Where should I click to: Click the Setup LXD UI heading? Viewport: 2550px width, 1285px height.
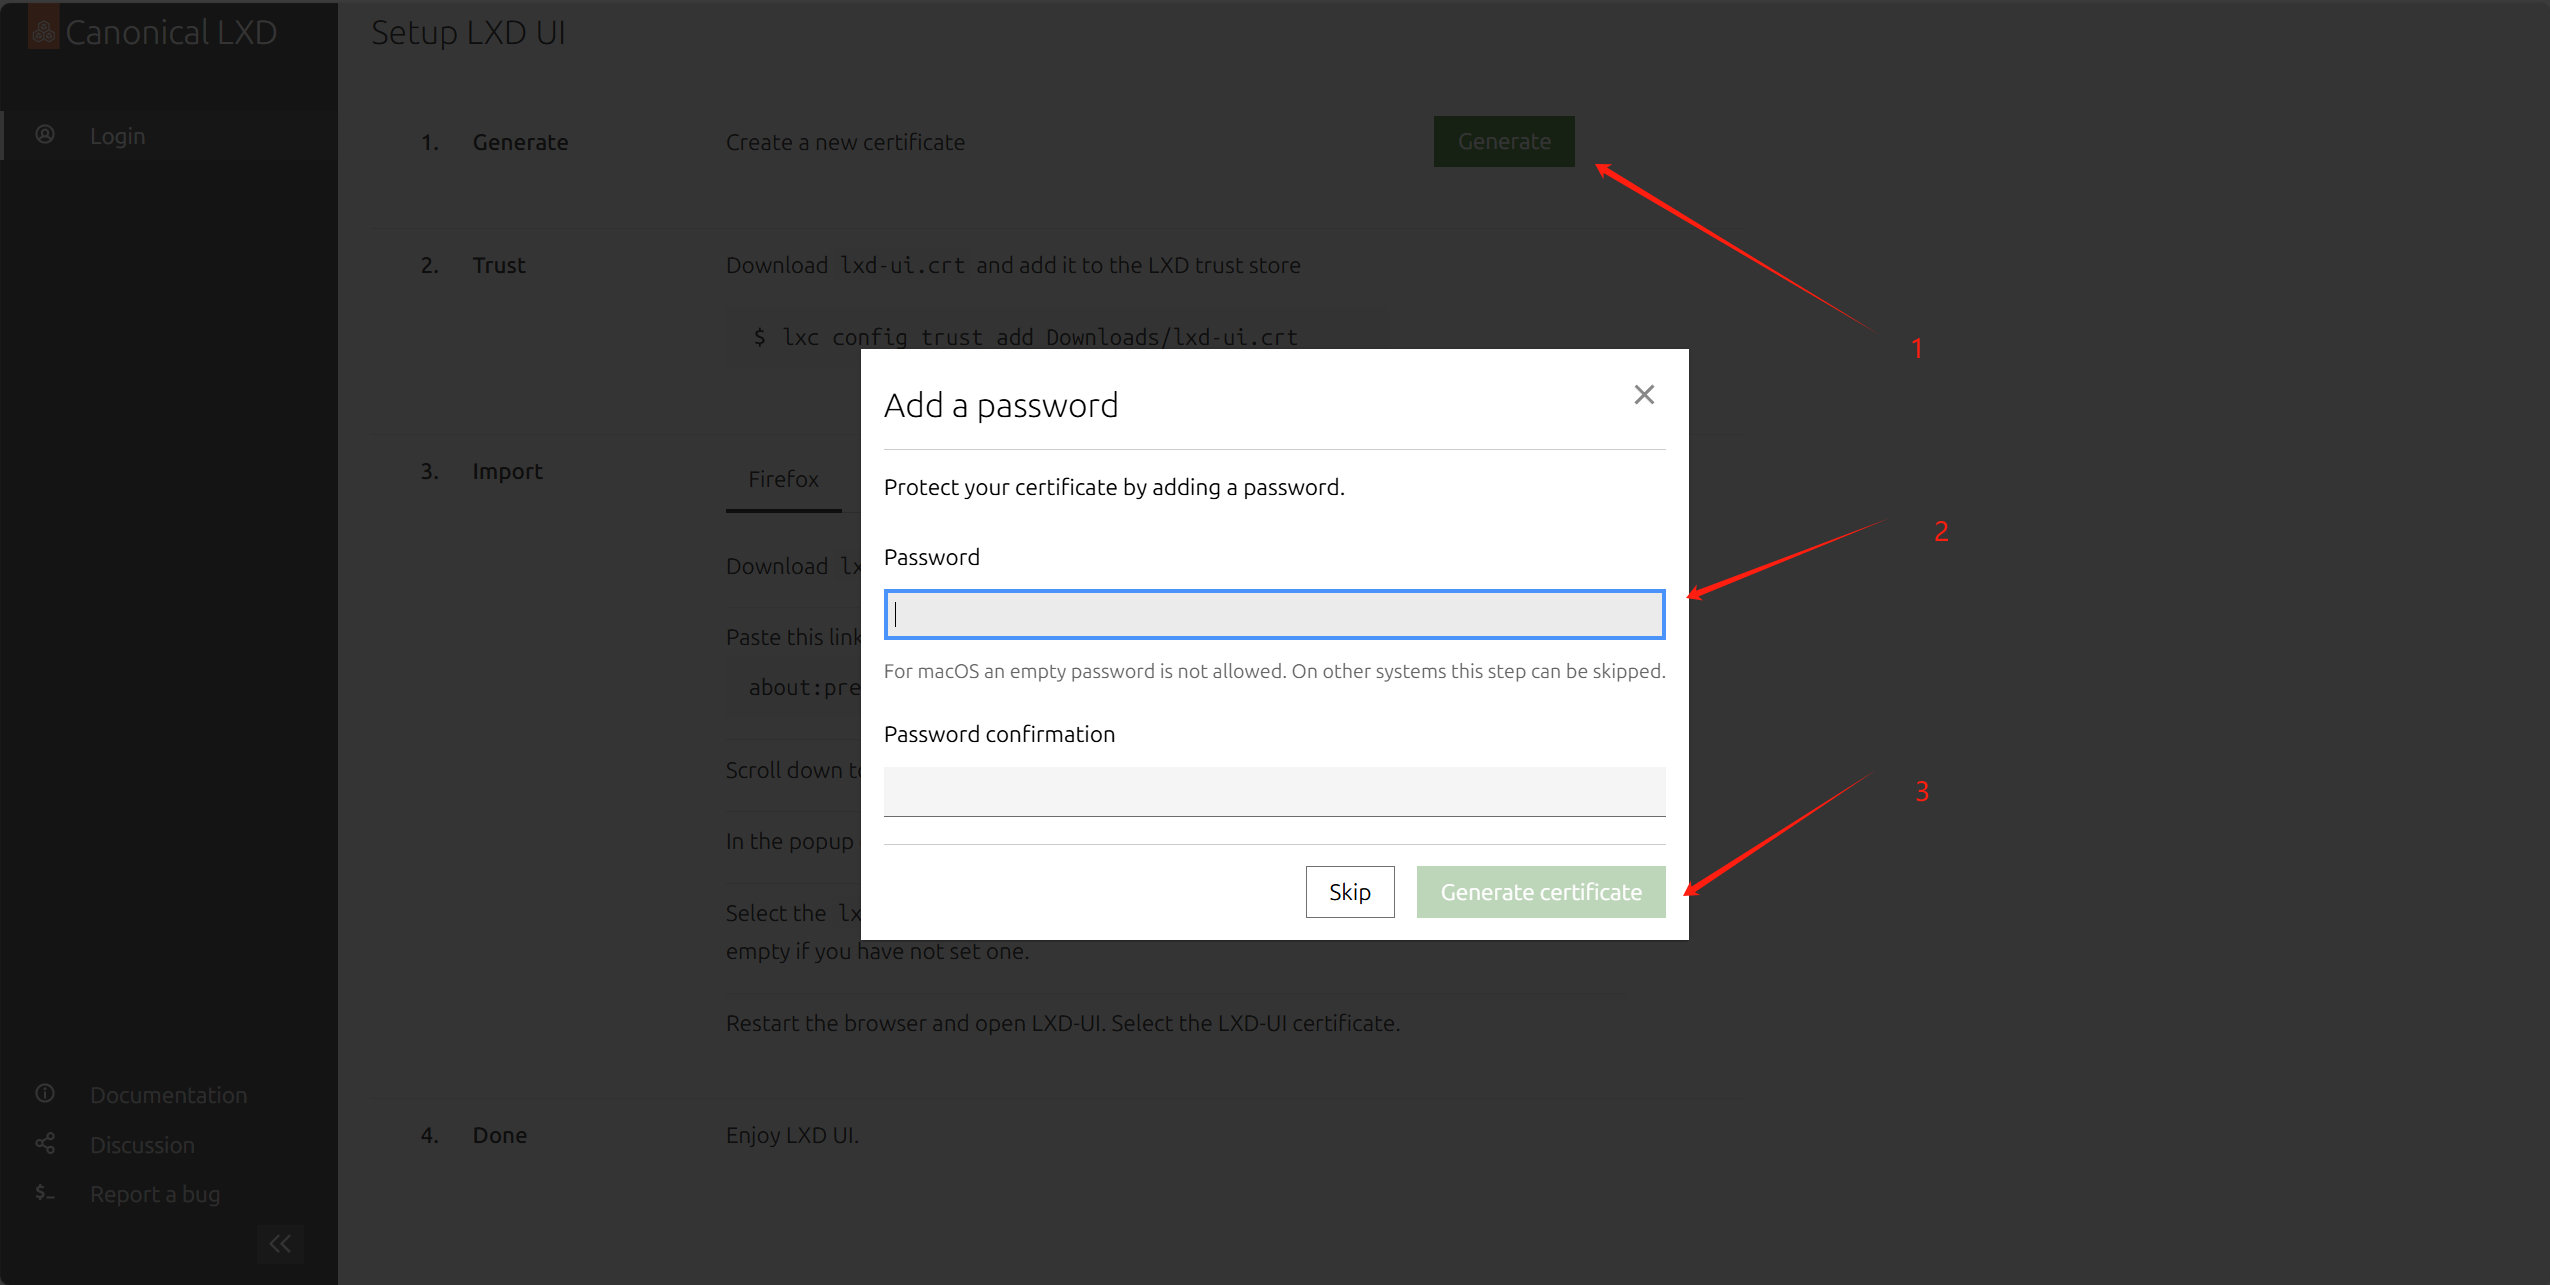click(x=468, y=33)
